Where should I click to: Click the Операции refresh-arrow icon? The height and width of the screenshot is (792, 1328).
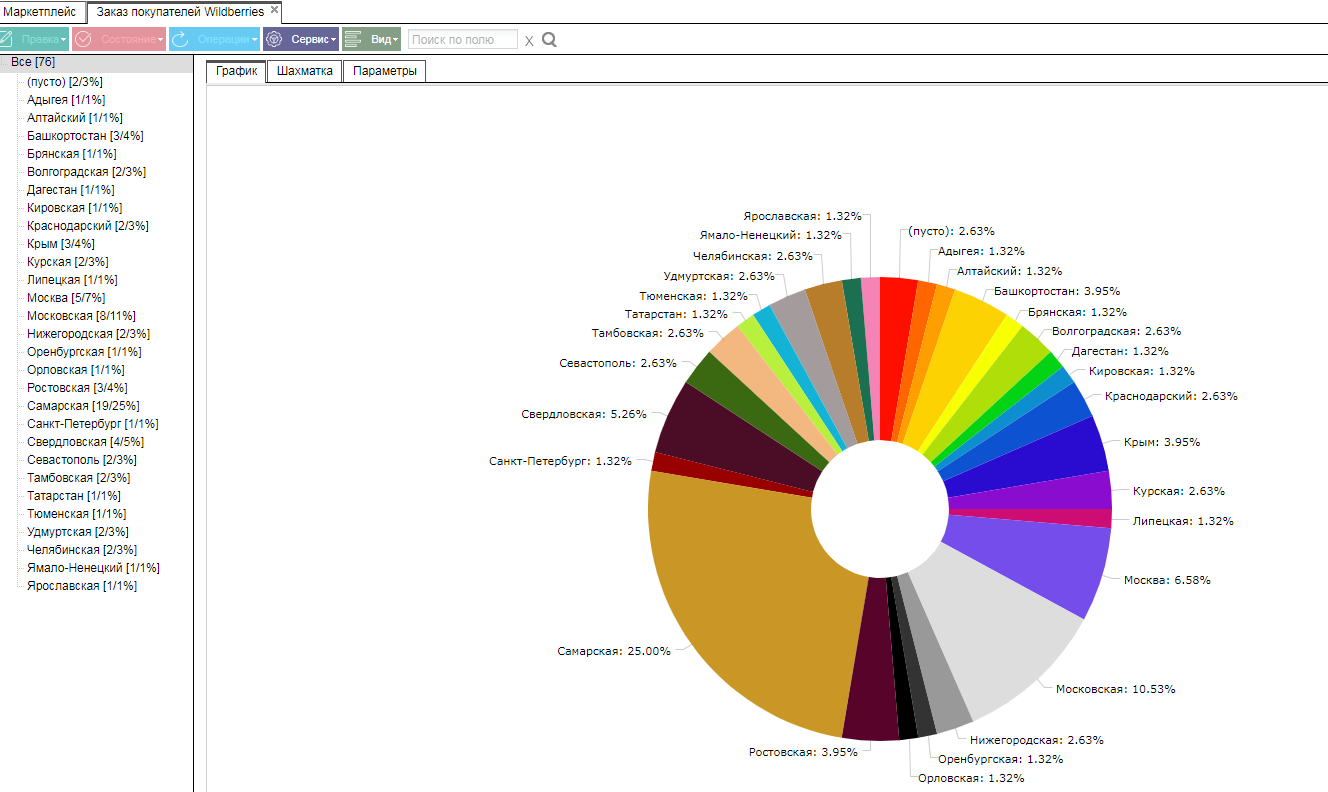click(180, 39)
